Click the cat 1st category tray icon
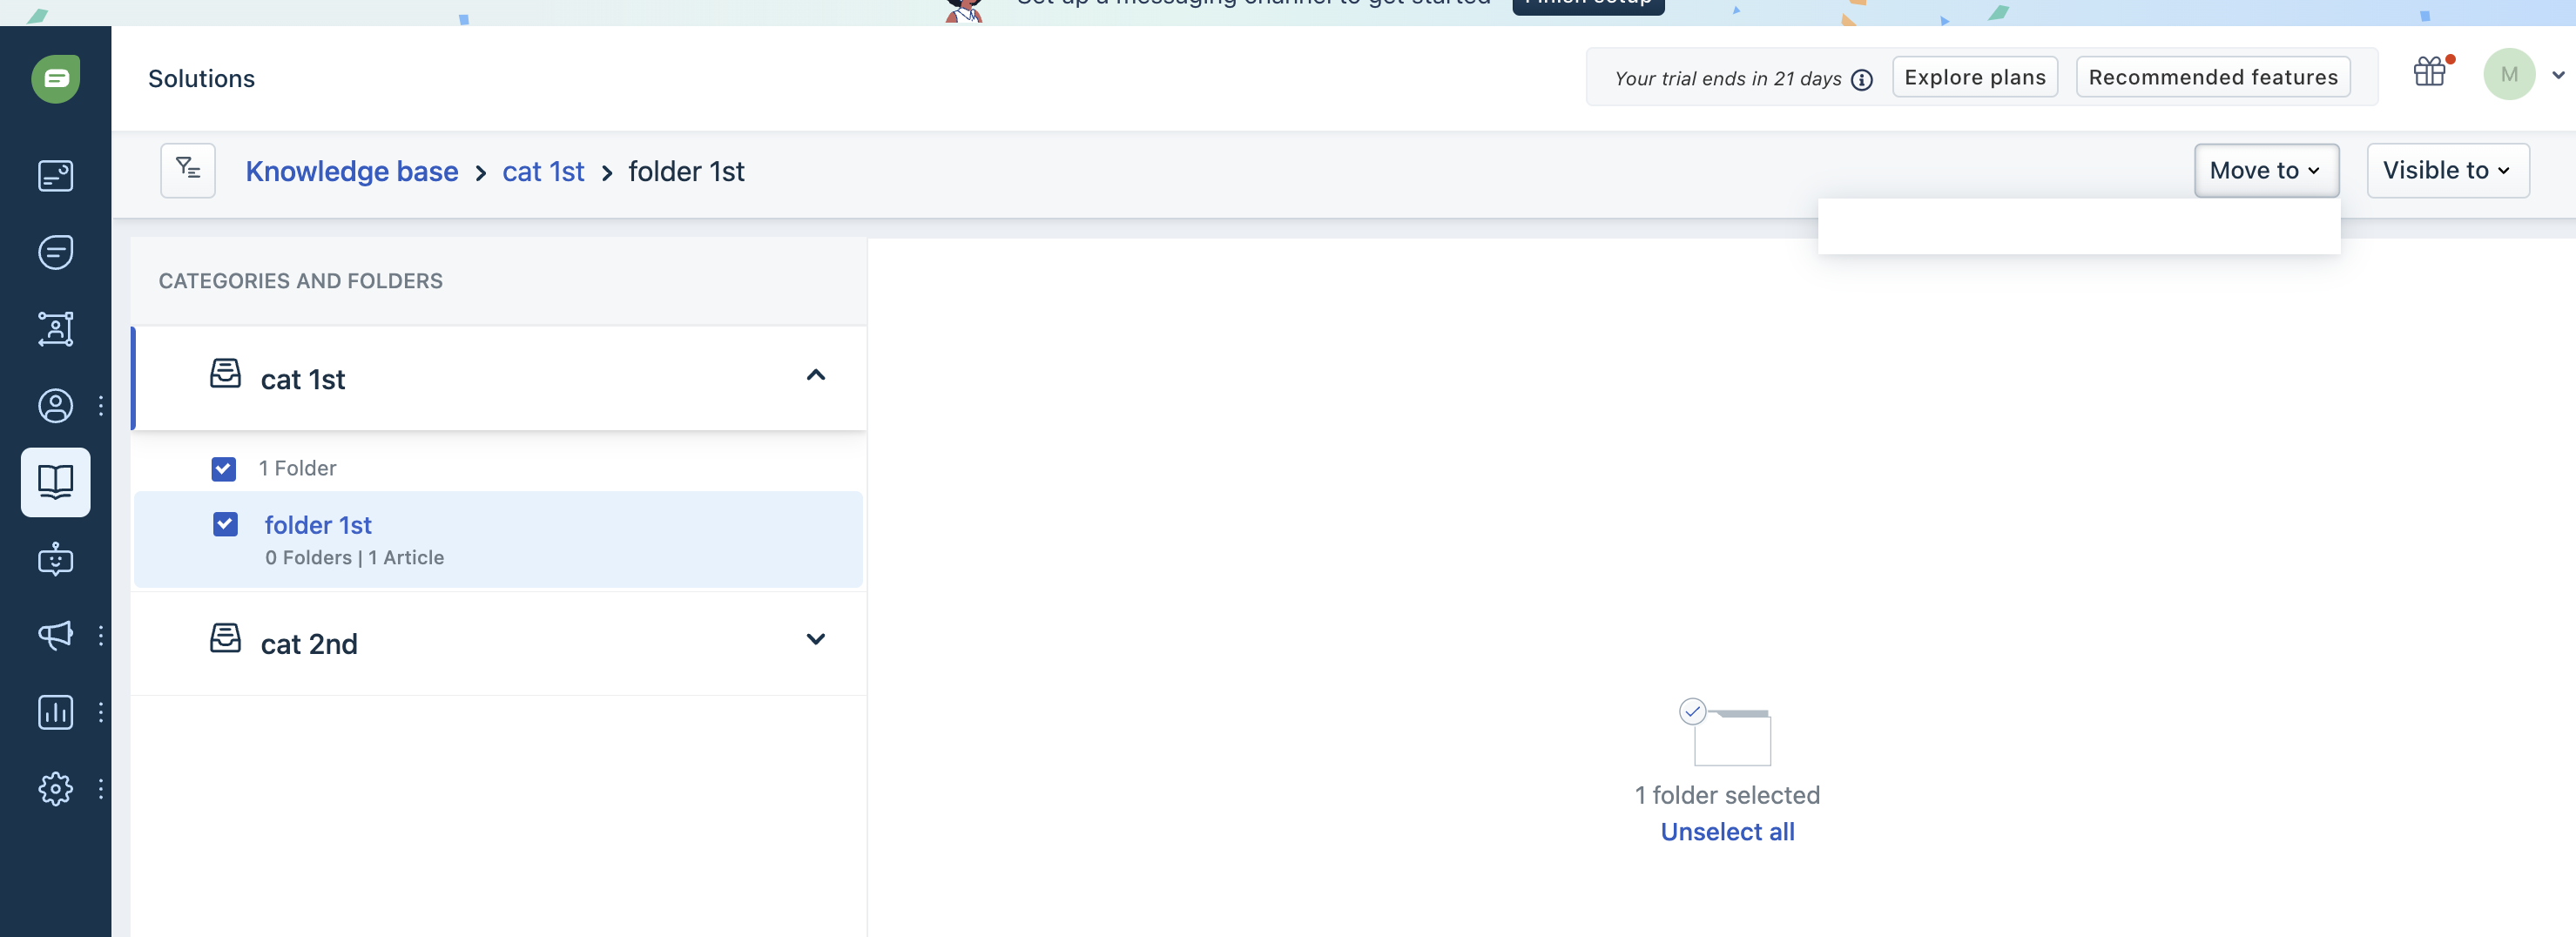This screenshot has width=2576, height=937. 226,373
